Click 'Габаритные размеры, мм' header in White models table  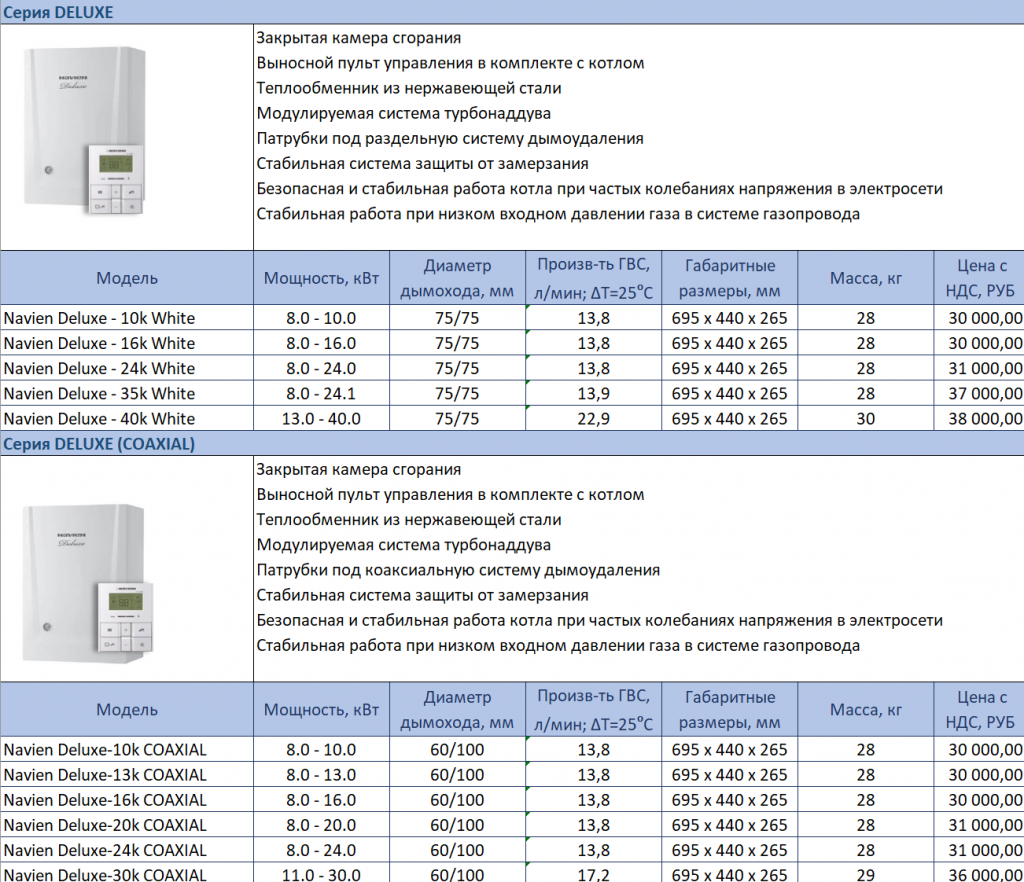[729, 278]
